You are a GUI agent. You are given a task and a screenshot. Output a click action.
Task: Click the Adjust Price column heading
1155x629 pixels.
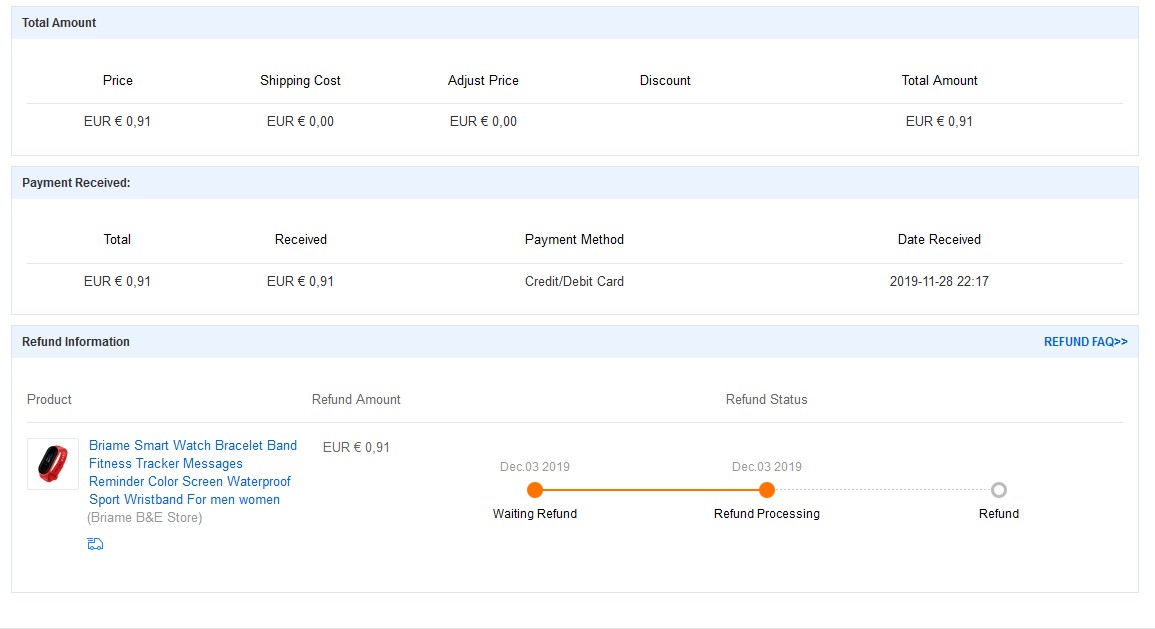483,81
